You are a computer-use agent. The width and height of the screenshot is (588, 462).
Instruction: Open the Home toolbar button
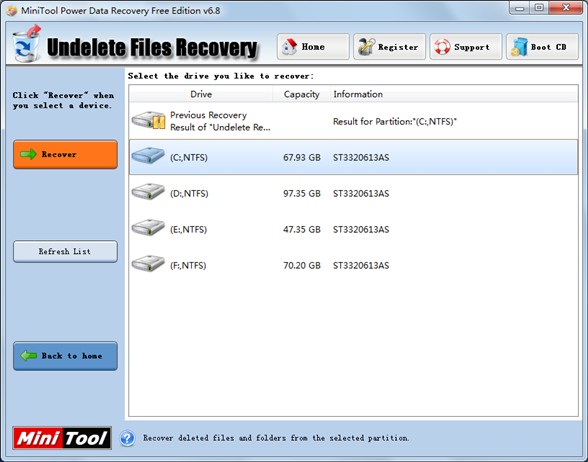(x=313, y=47)
